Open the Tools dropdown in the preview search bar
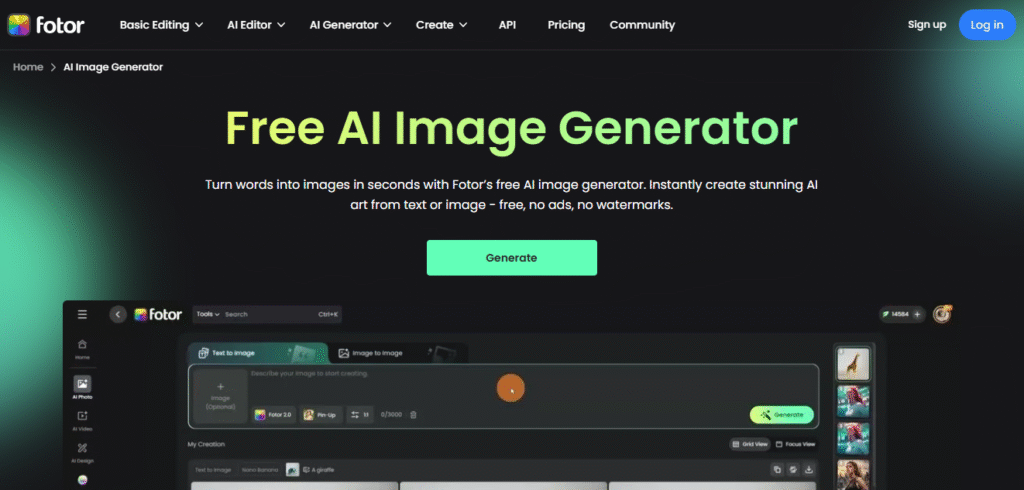Screen dimensions: 1024x490 [x=208, y=314]
